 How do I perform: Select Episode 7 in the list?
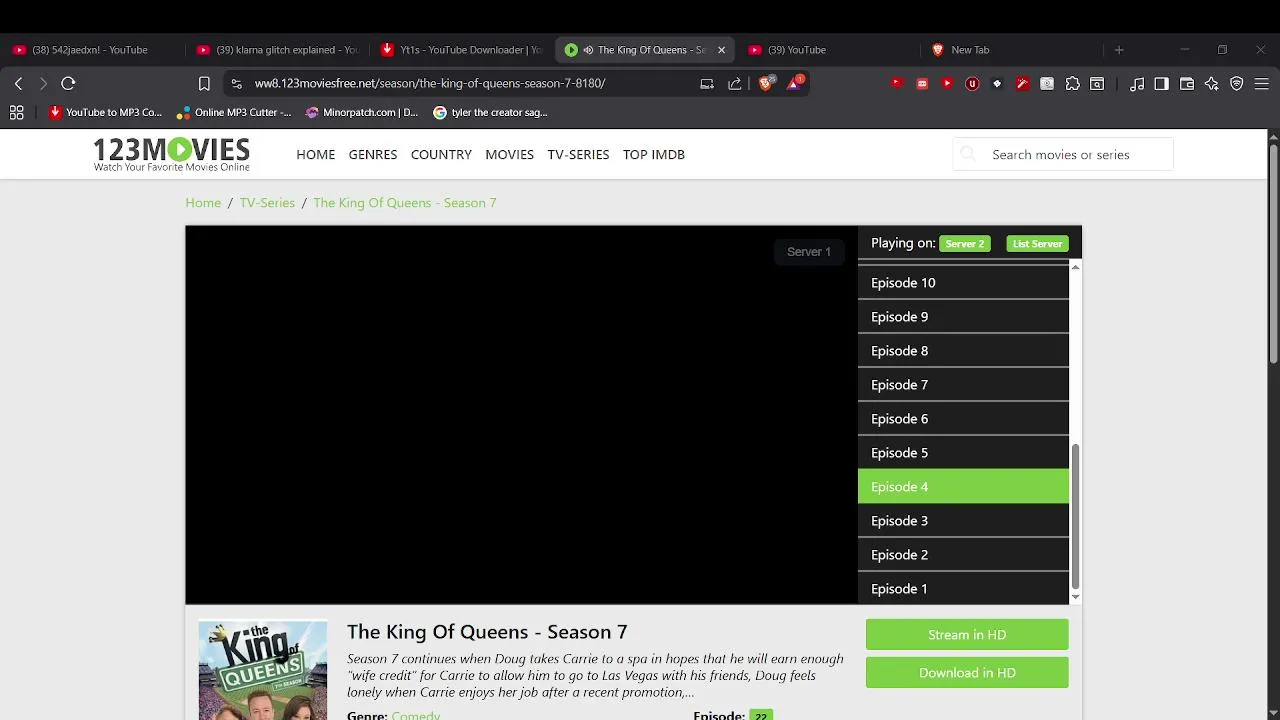963,385
